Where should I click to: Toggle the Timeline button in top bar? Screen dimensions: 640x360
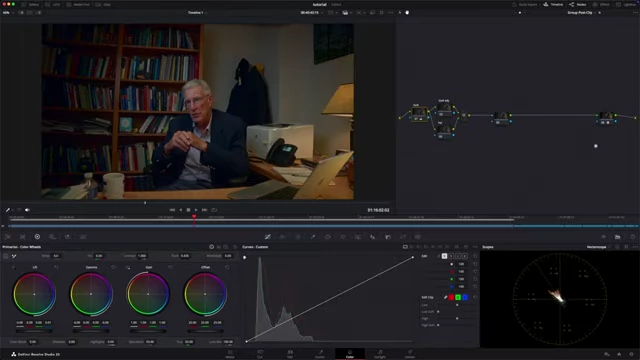(553, 4)
